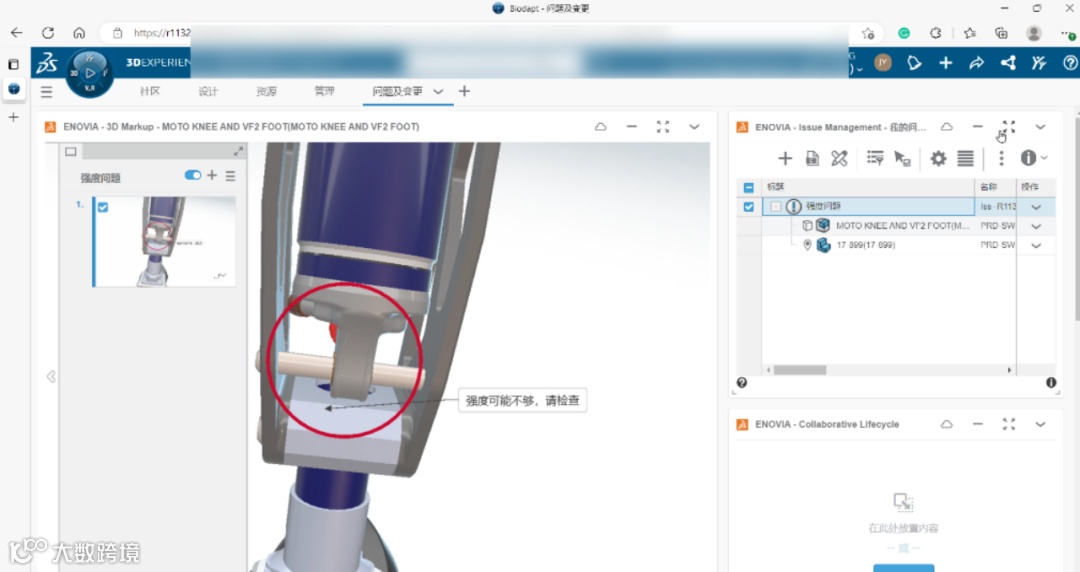Viewport: 1080px width, 572px height.
Task: Open the help question mark icon
Action: click(x=1070, y=63)
